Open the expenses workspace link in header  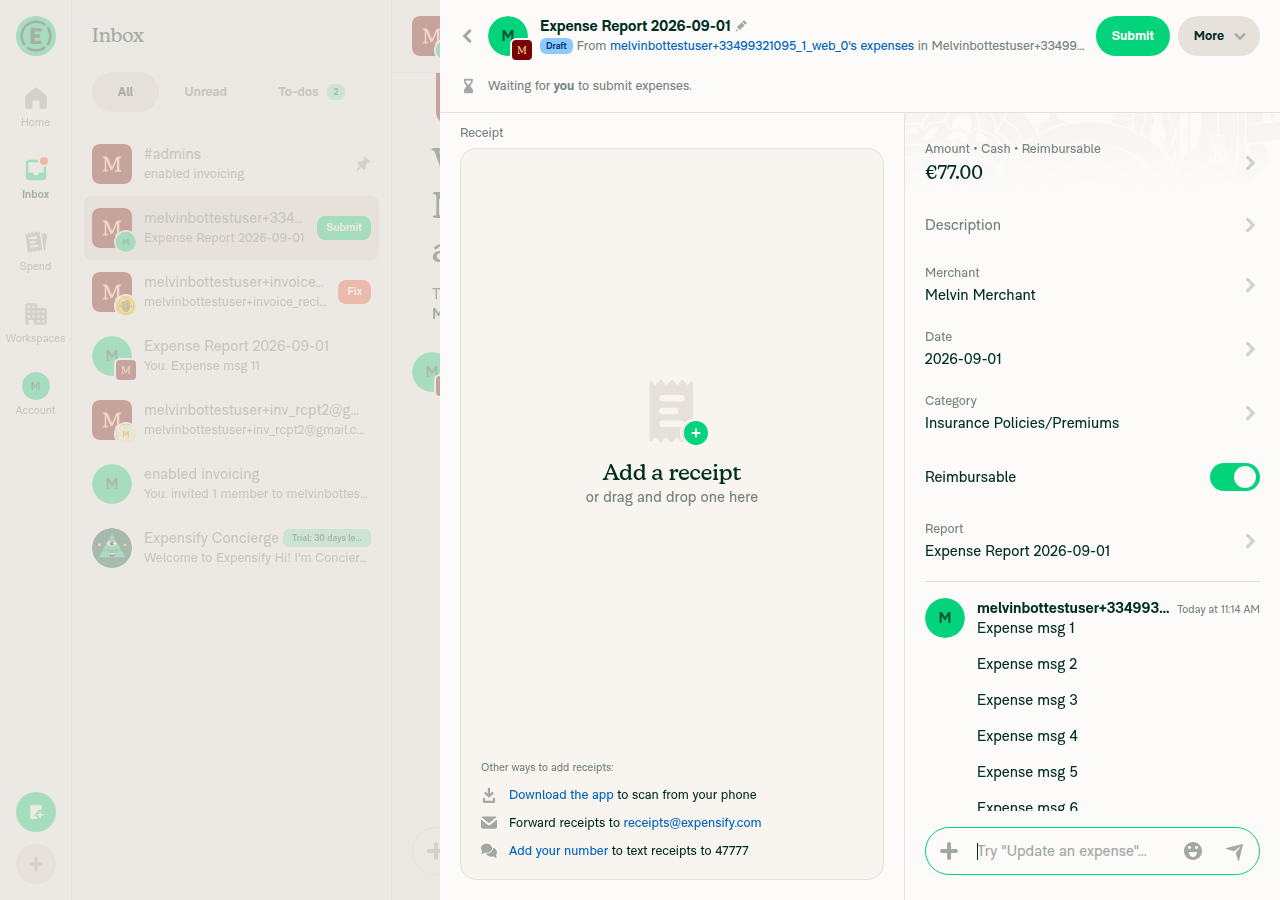click(x=762, y=46)
